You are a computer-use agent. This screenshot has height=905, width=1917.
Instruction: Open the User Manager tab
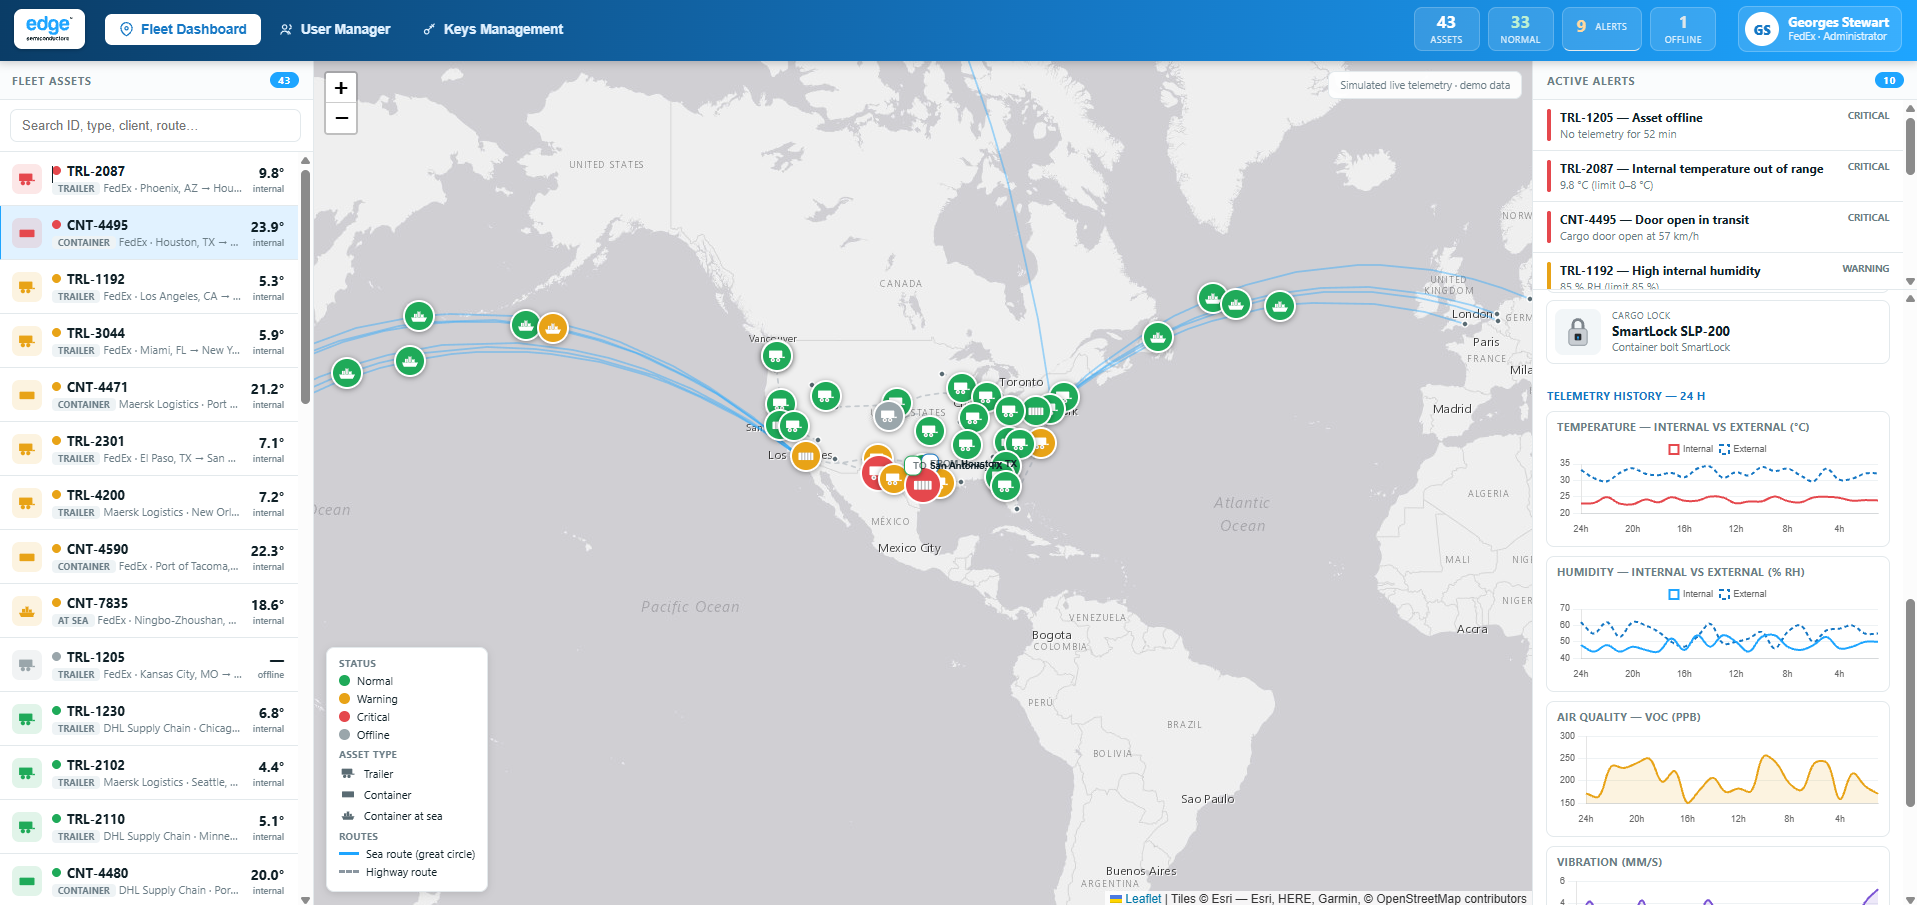(x=335, y=29)
